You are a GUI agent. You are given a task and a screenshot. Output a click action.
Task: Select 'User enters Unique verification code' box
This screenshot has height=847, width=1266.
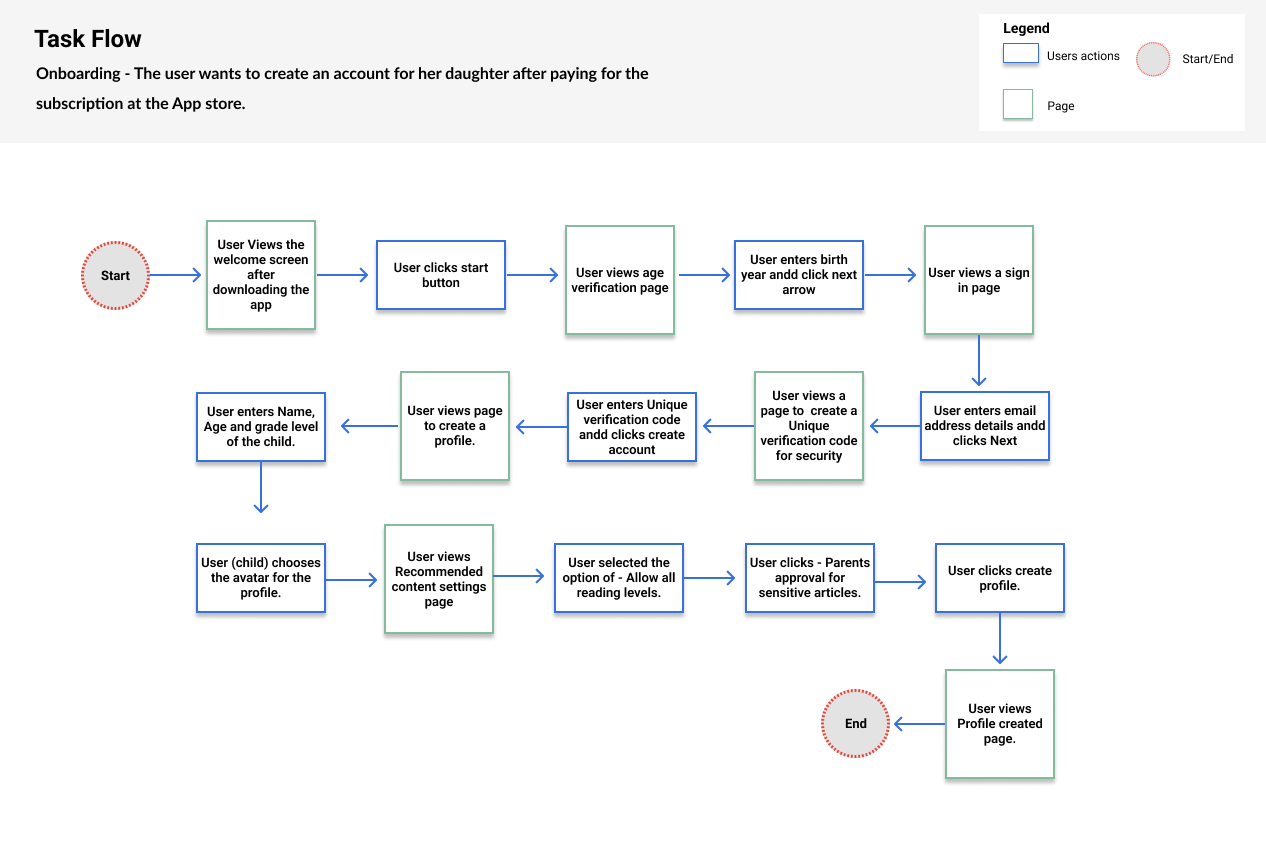pos(632,427)
